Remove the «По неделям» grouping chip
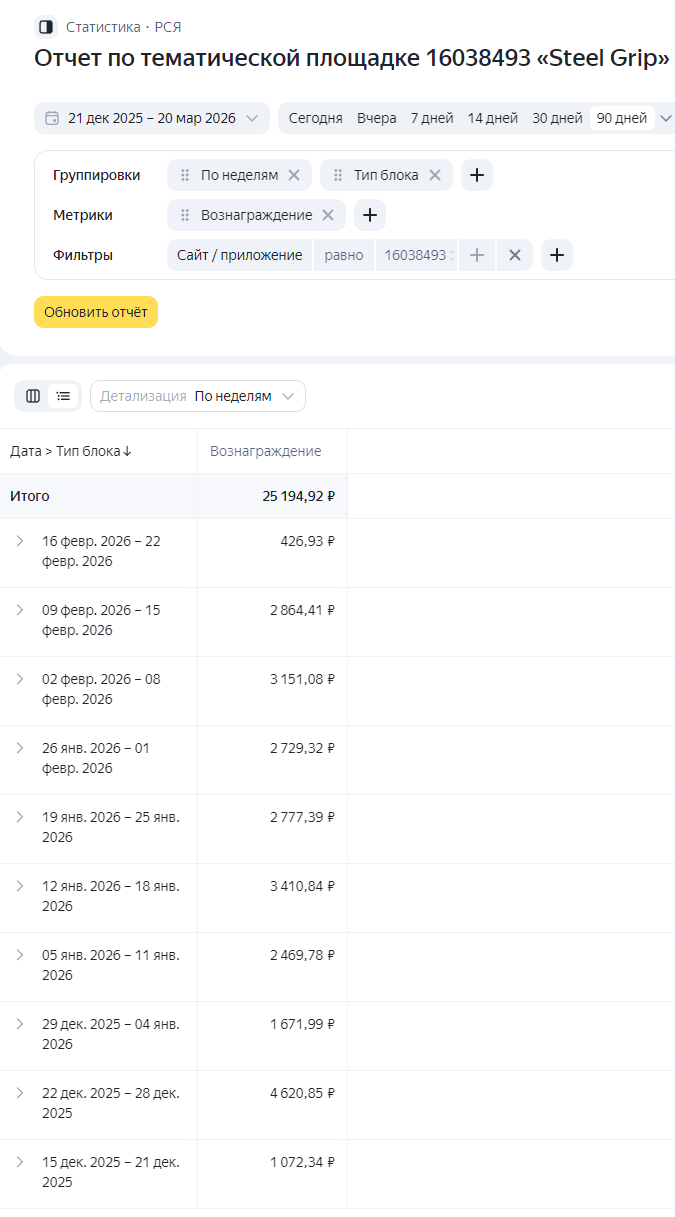This screenshot has width=675, height=1217. point(294,175)
